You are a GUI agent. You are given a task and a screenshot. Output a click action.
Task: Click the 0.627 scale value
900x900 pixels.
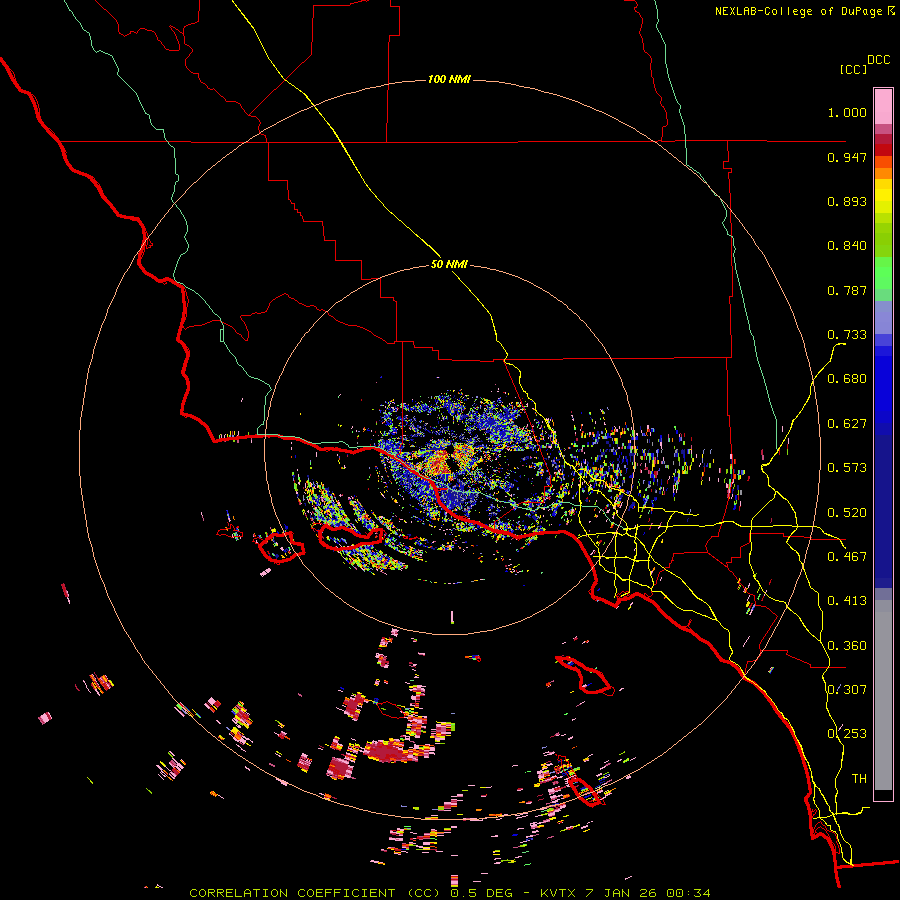click(x=847, y=424)
